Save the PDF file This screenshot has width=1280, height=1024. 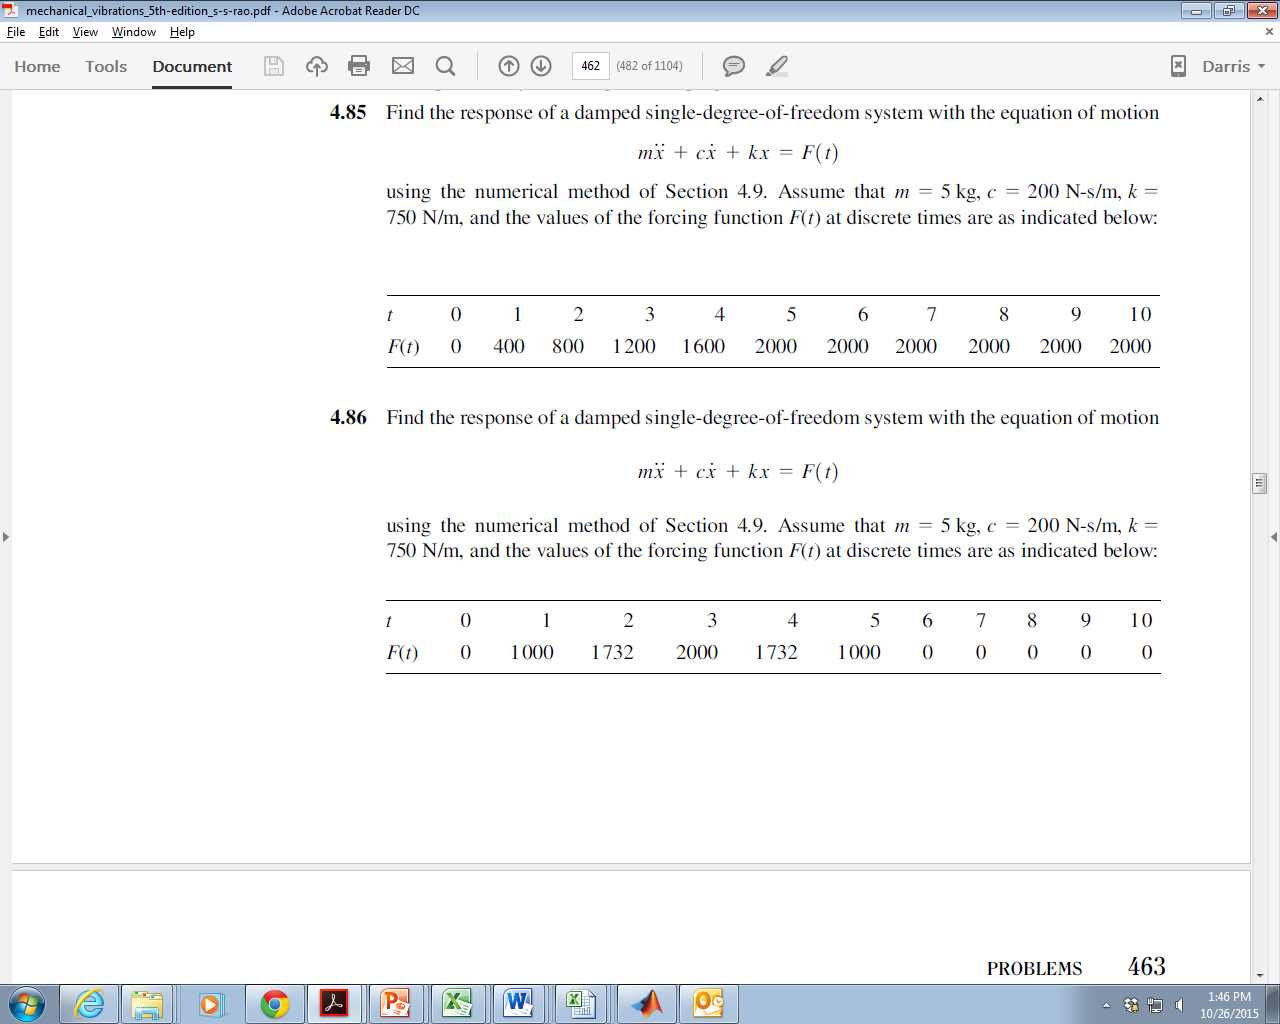pos(271,66)
